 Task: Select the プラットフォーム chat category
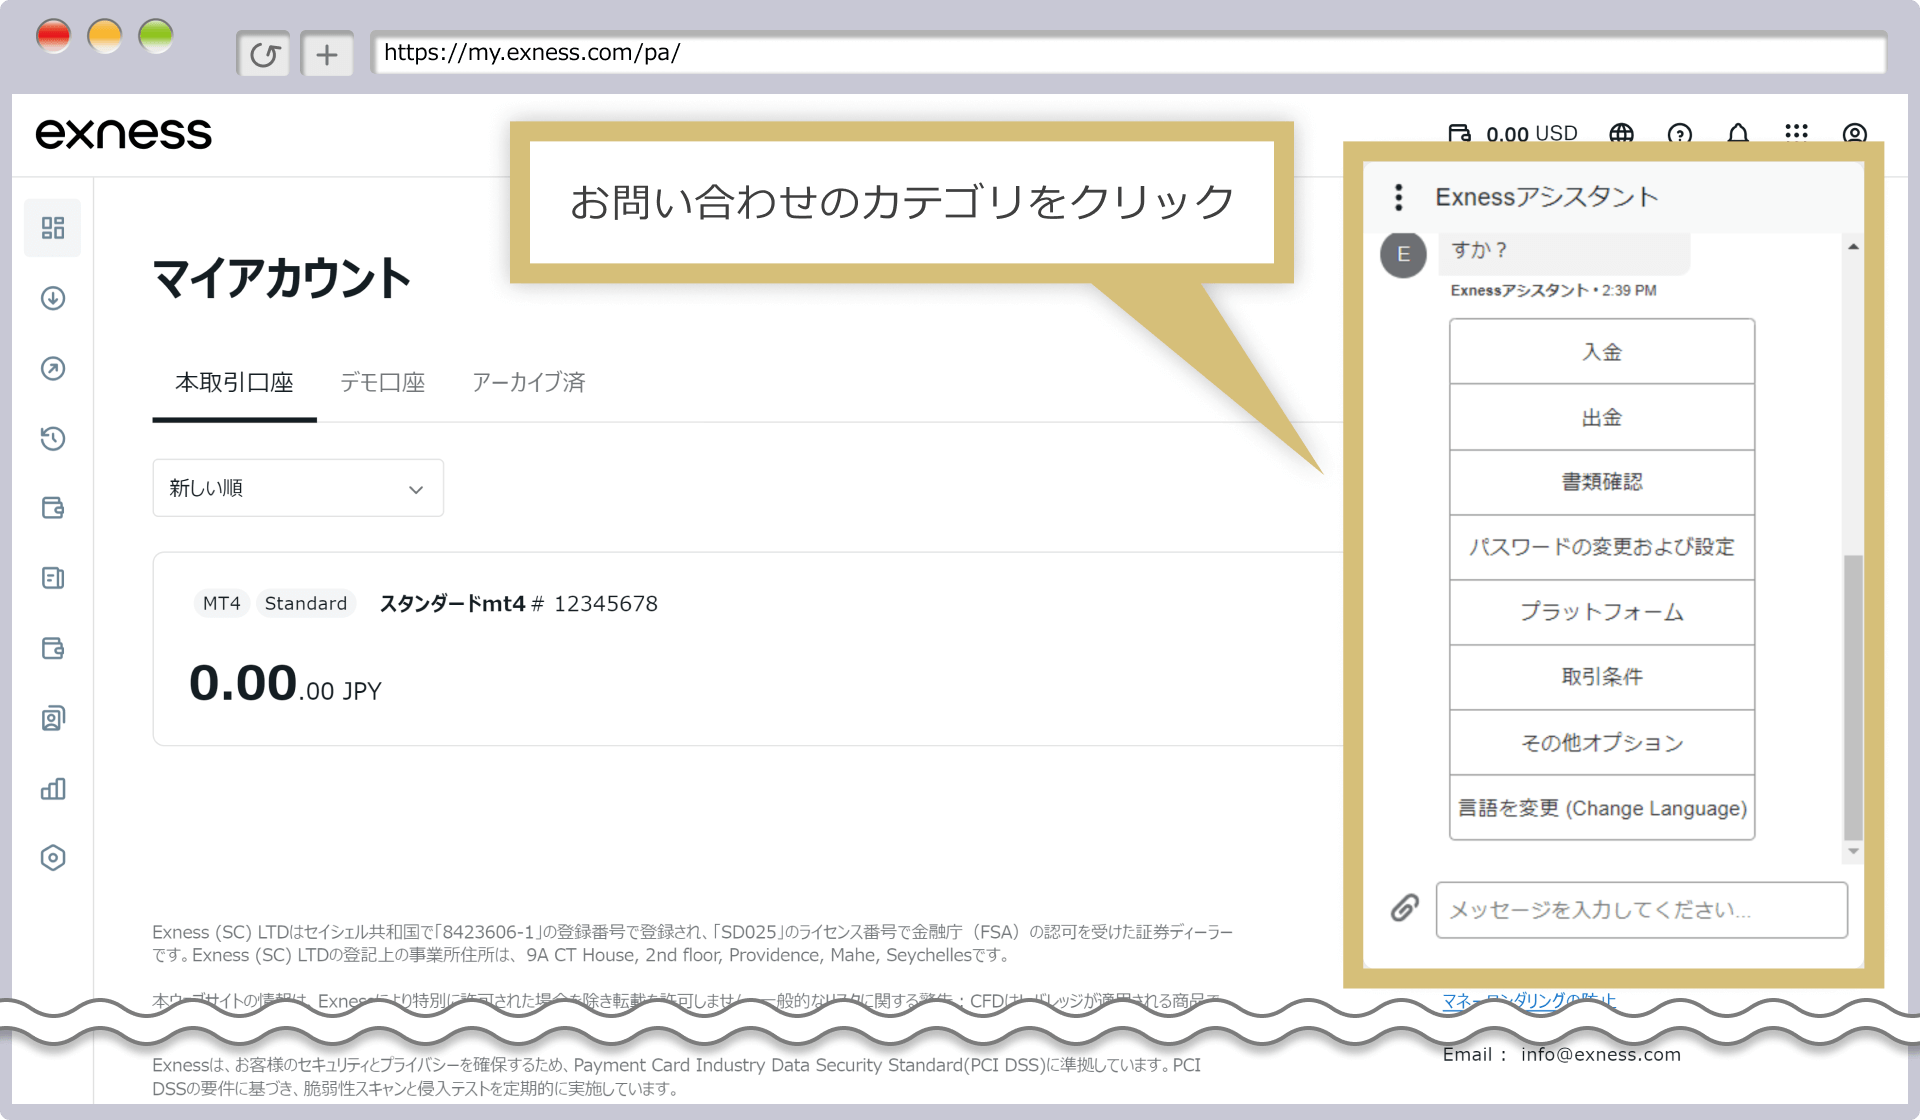tap(1602, 612)
